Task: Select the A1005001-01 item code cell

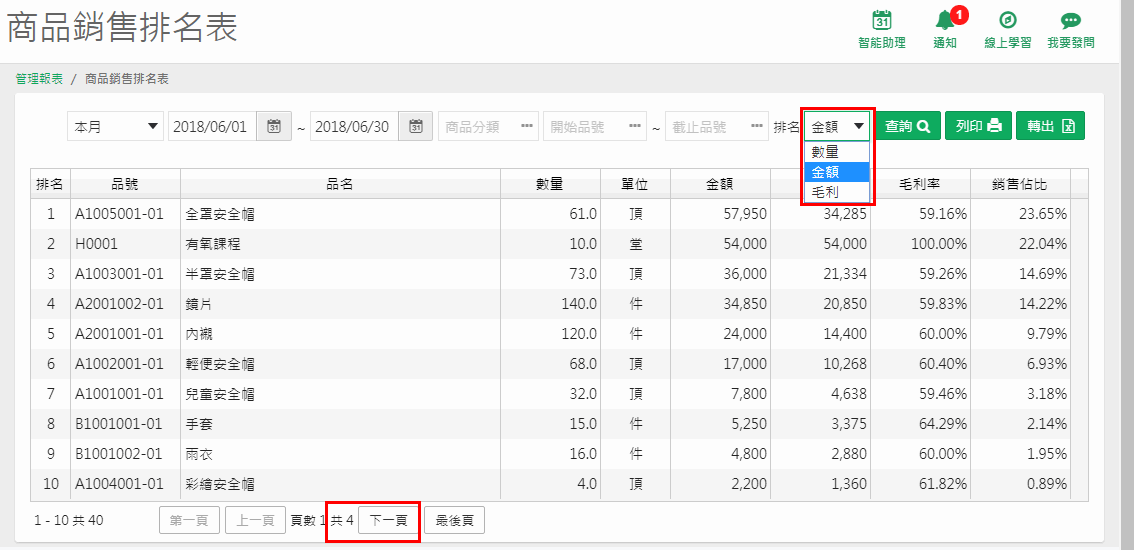Action: pos(125,214)
